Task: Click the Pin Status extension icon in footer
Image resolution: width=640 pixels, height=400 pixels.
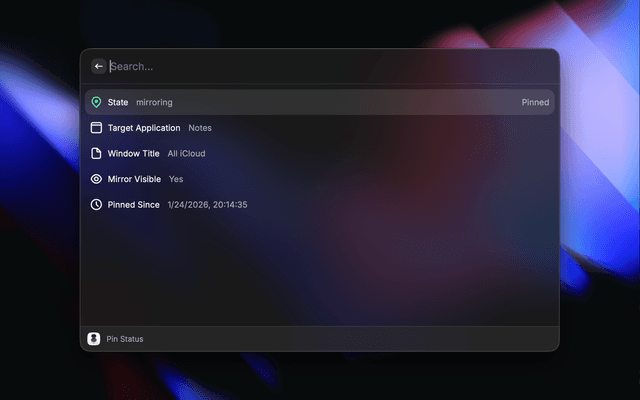Action: click(94, 339)
